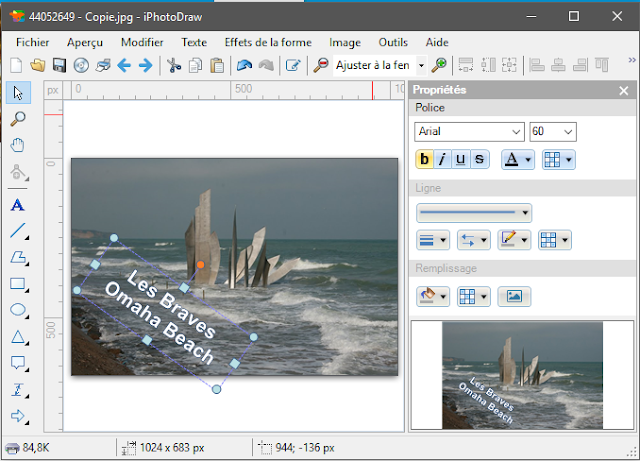Click the orange rotation handle on text

(200, 265)
